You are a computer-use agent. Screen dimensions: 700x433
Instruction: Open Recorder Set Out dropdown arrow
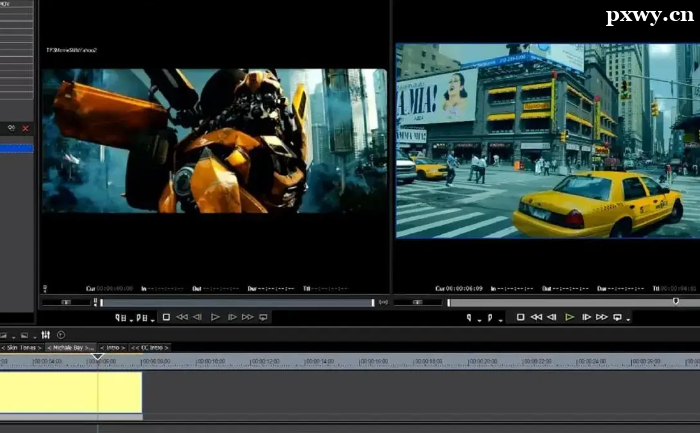click(500, 321)
